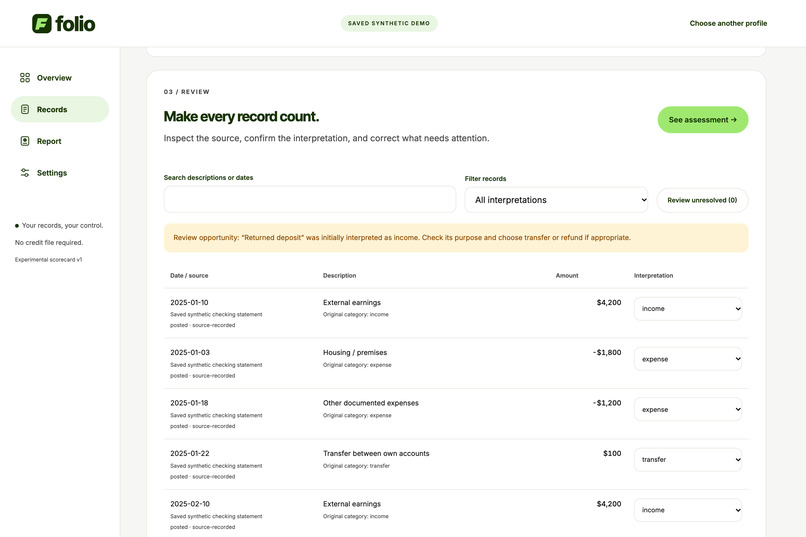Click the folio logo icon
This screenshot has height=537, width=806.
[x=42, y=24]
